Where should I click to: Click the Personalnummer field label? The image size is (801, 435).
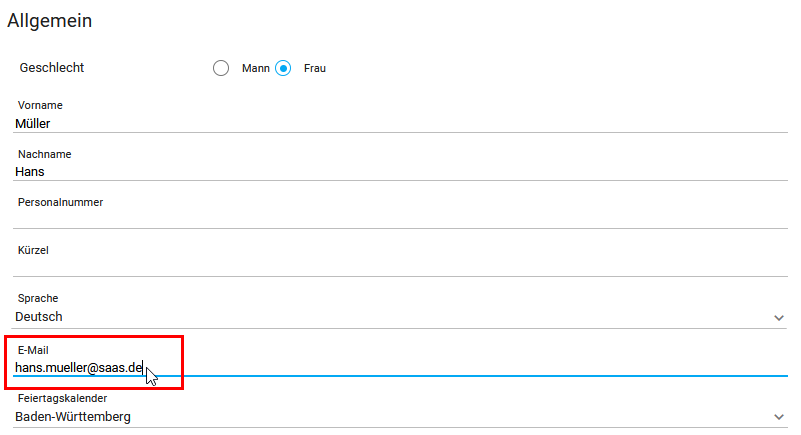60,202
